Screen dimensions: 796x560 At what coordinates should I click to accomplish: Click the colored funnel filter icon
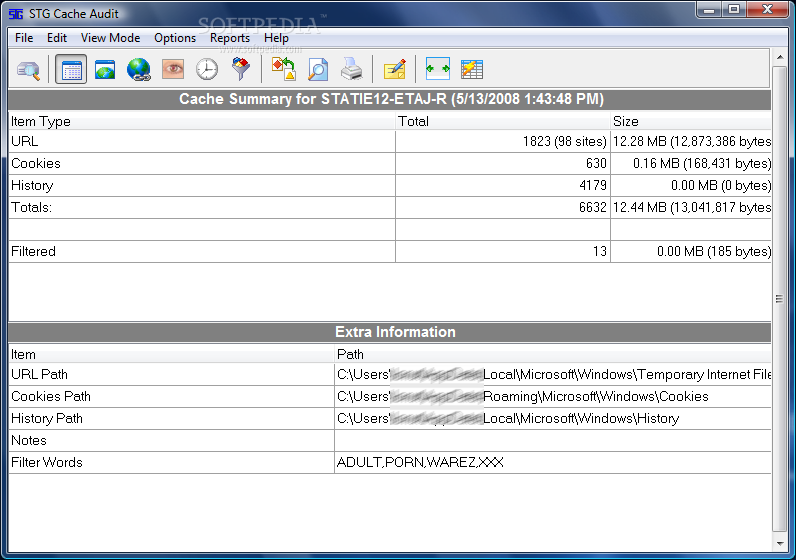pos(241,69)
